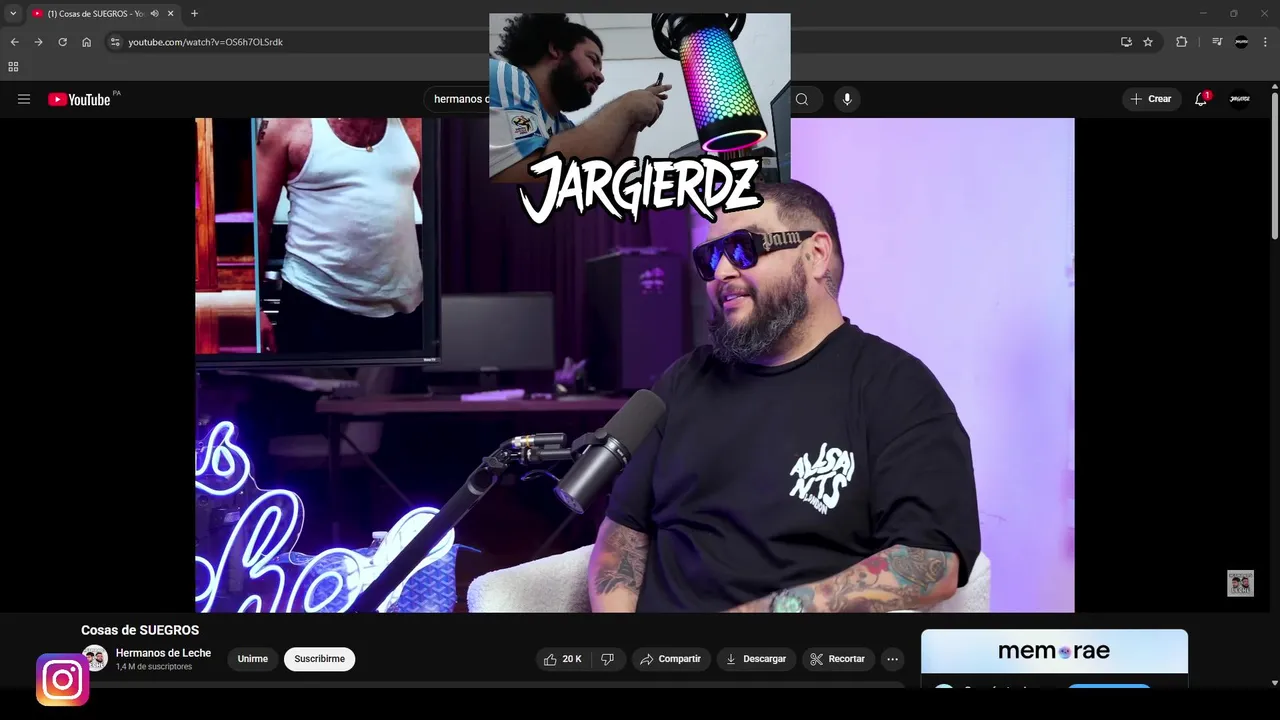Image resolution: width=1280 pixels, height=720 pixels.
Task: Expand the tab search dropdown arrow
Action: click(x=13, y=13)
